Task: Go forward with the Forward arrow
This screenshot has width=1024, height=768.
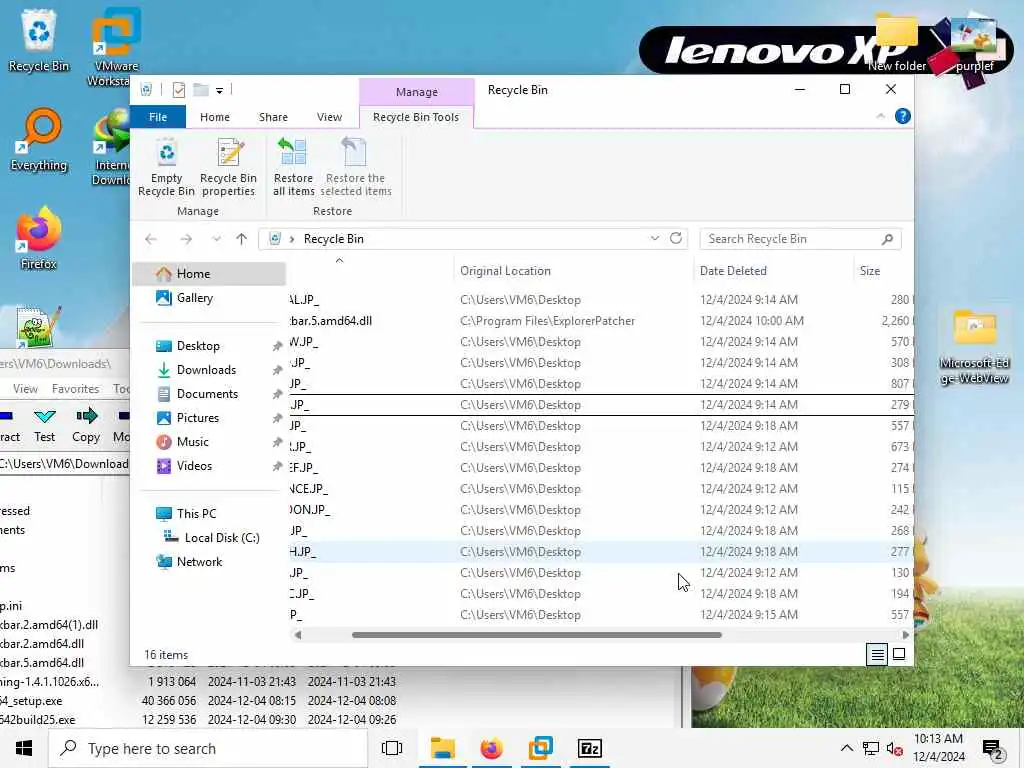Action: pos(186,239)
